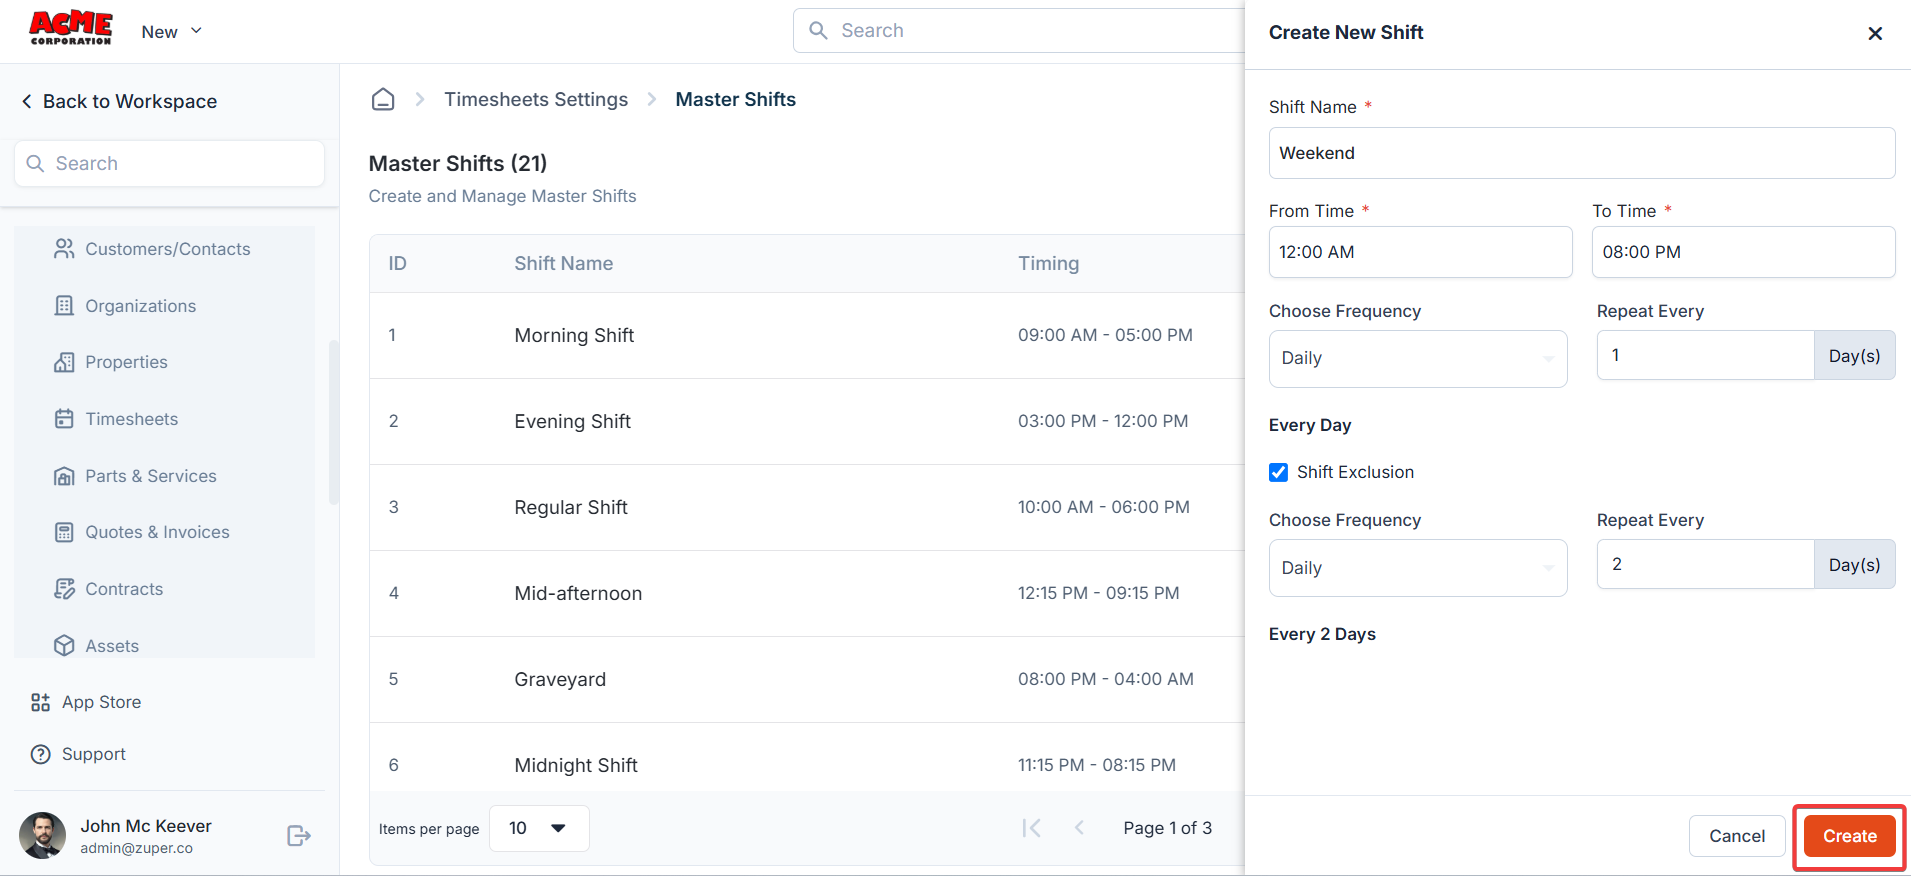Click the first Repeat Every field with 1
The width and height of the screenshot is (1911, 876).
pyautogui.click(x=1705, y=355)
